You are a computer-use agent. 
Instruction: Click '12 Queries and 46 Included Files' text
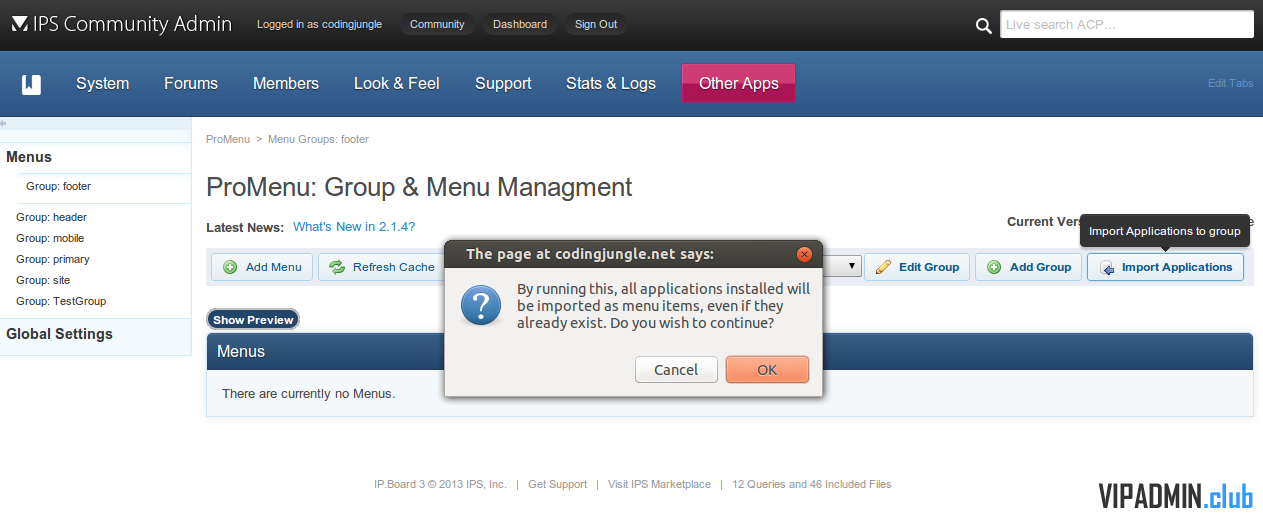click(811, 484)
